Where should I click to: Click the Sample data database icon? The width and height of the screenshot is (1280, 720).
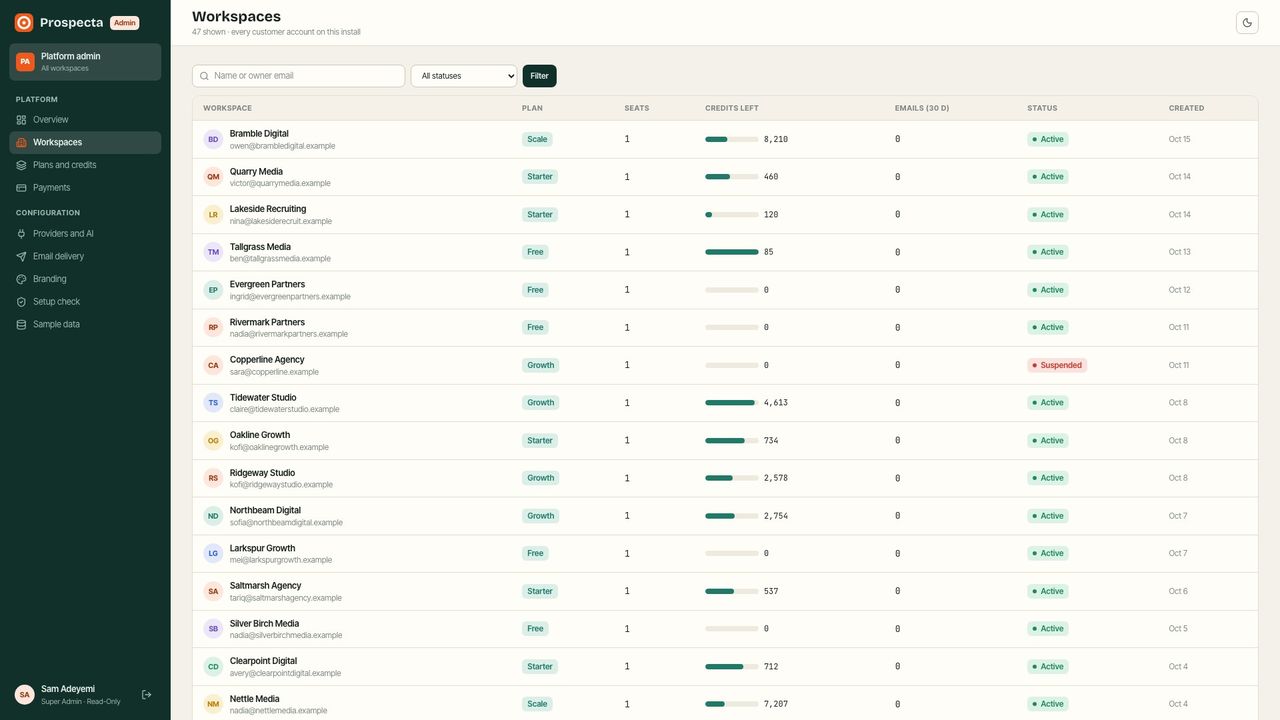point(22,325)
